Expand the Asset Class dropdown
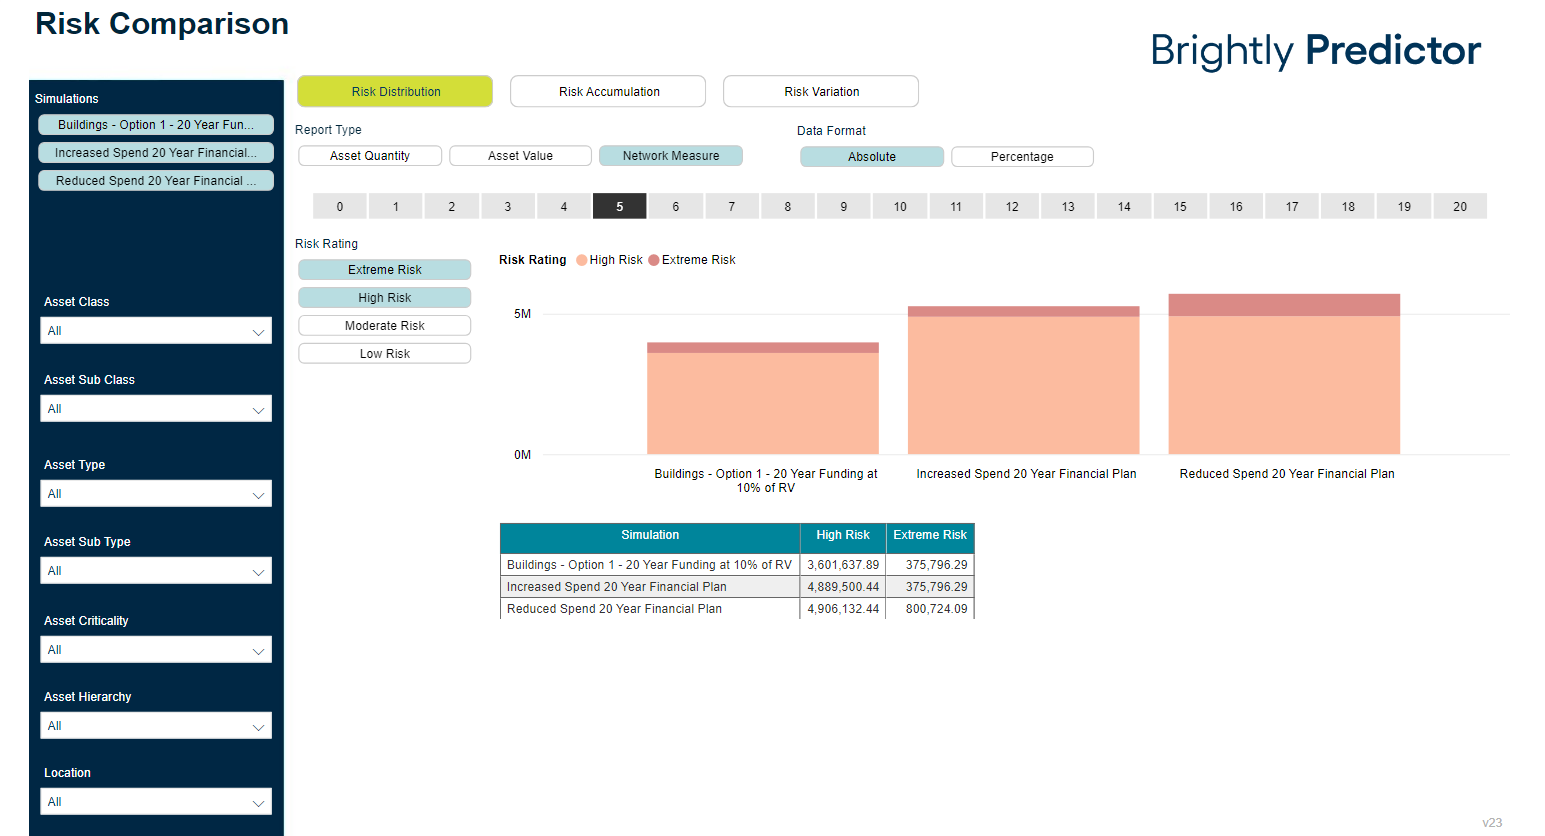Viewport: 1545px width, 836px height. tap(156, 331)
